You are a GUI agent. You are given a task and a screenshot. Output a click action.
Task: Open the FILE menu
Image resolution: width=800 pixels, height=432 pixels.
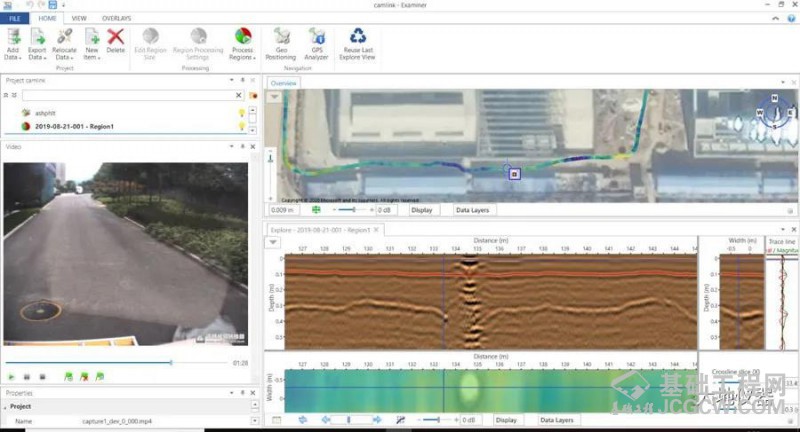tap(14, 18)
